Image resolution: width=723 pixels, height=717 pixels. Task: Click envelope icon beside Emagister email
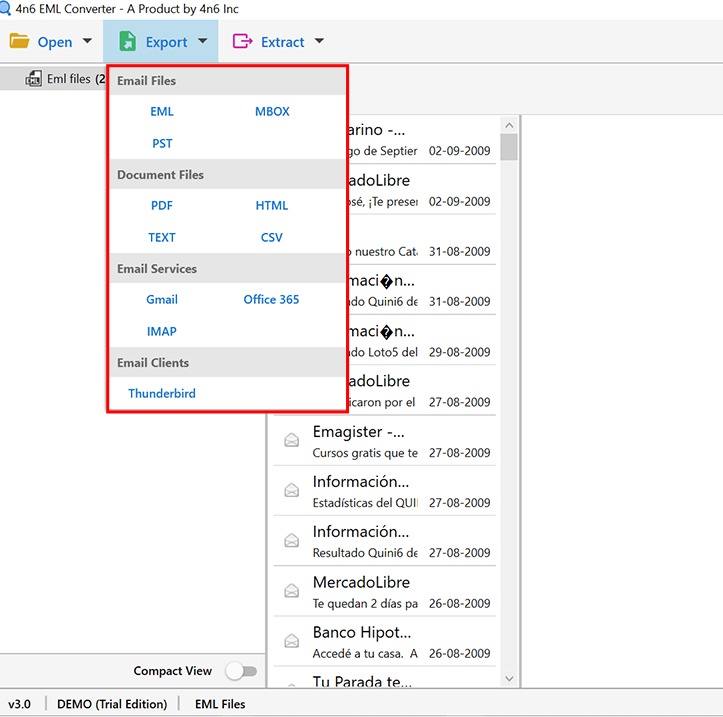(x=291, y=440)
